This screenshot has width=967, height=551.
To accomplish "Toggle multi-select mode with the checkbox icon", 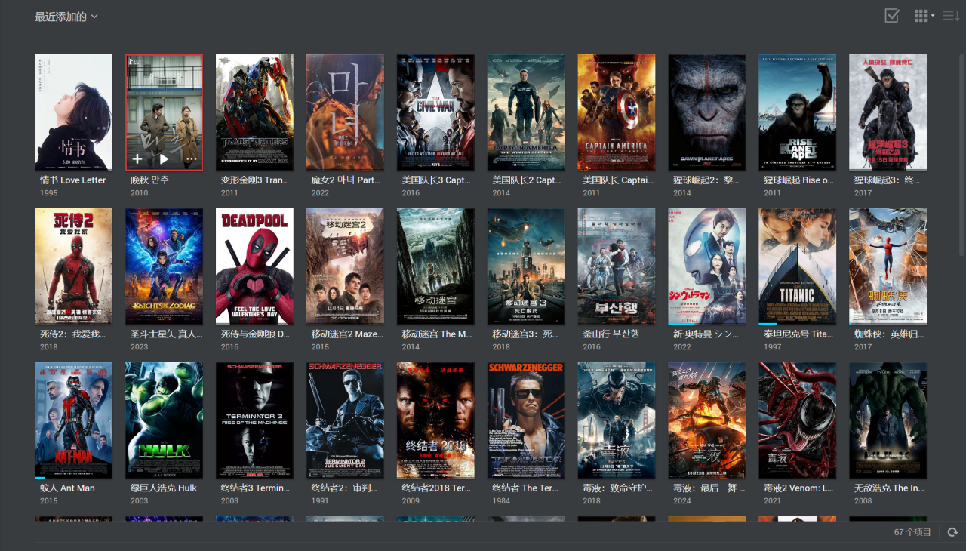I will (892, 16).
